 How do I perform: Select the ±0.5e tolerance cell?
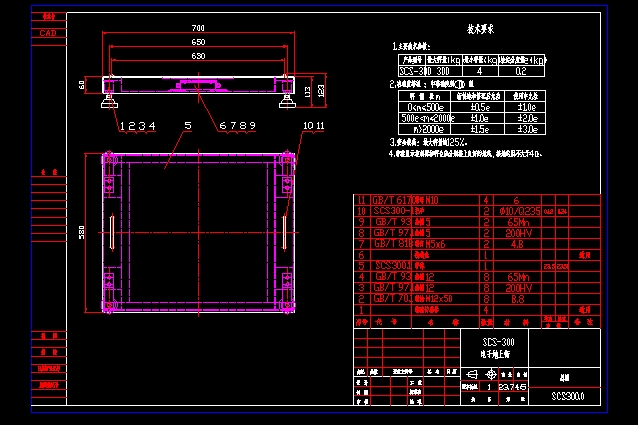479,107
